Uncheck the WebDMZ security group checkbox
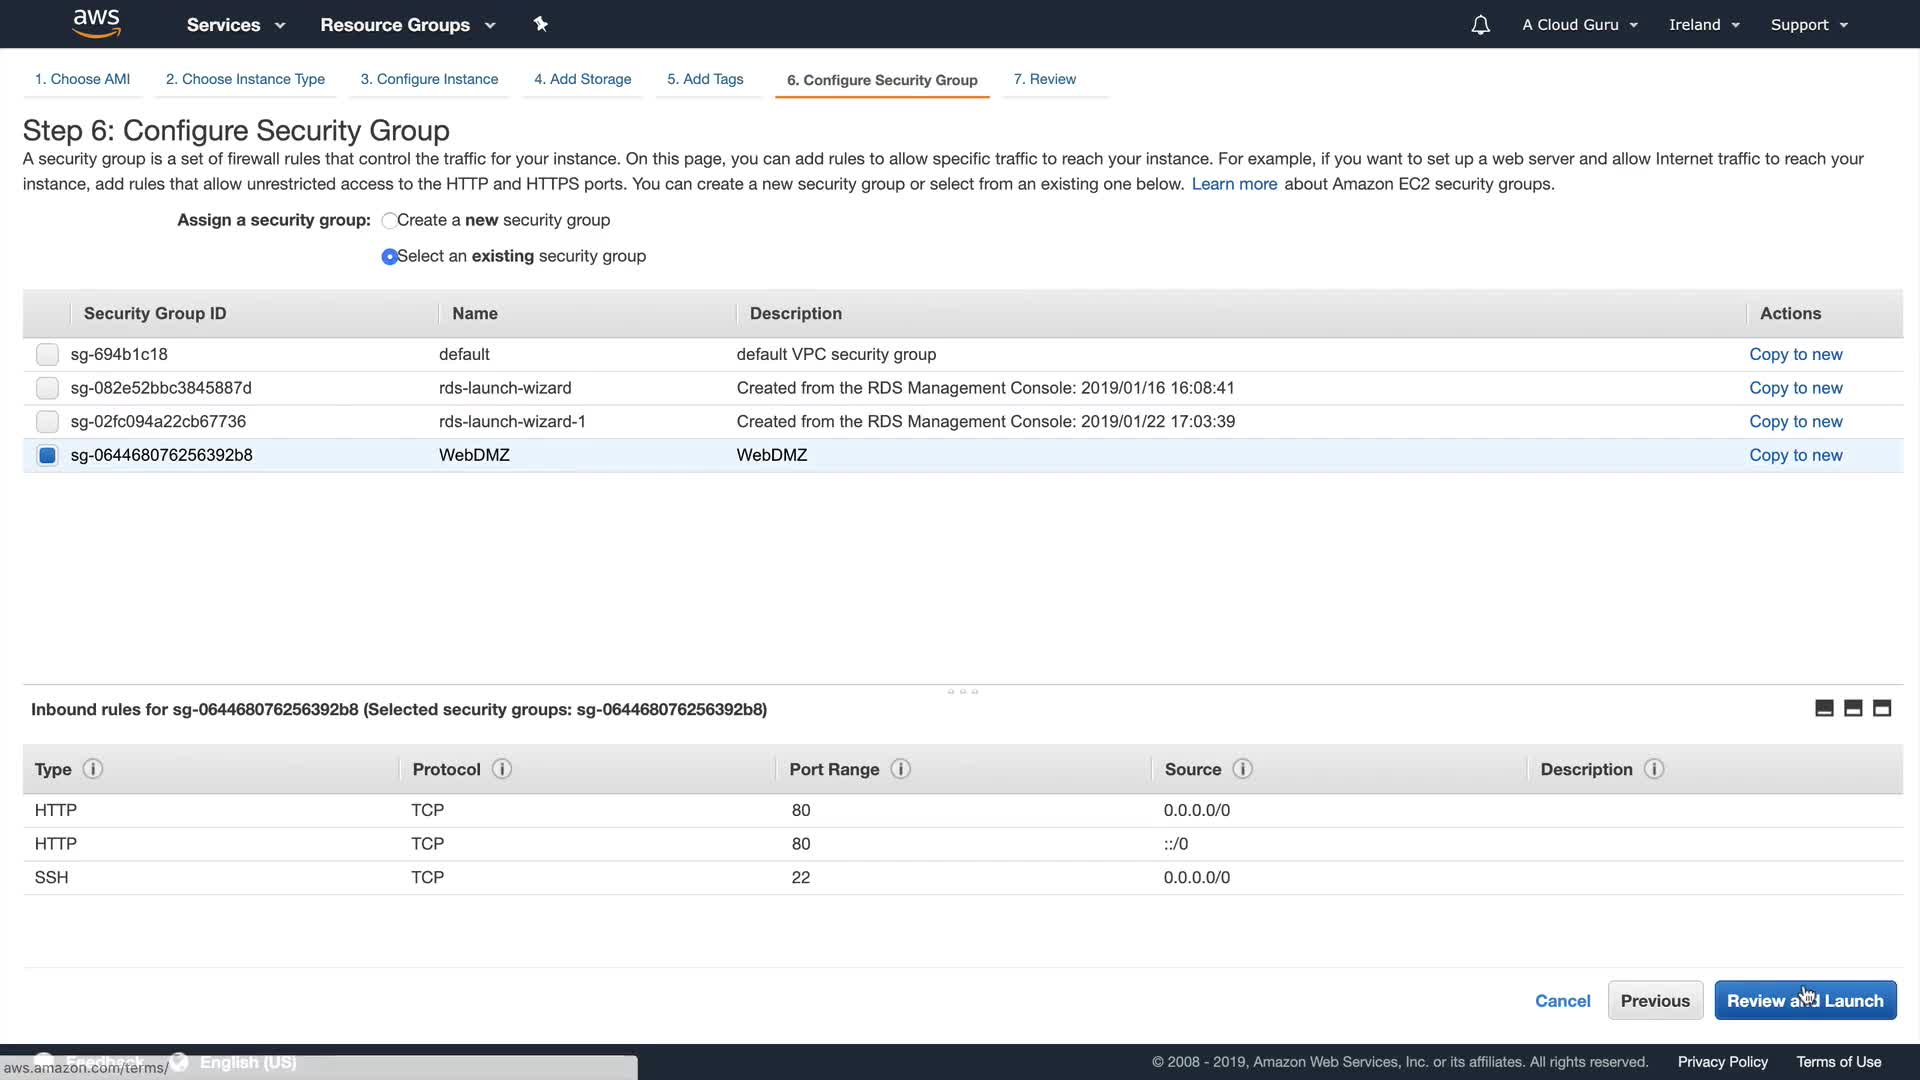The width and height of the screenshot is (1920, 1080). (47, 455)
